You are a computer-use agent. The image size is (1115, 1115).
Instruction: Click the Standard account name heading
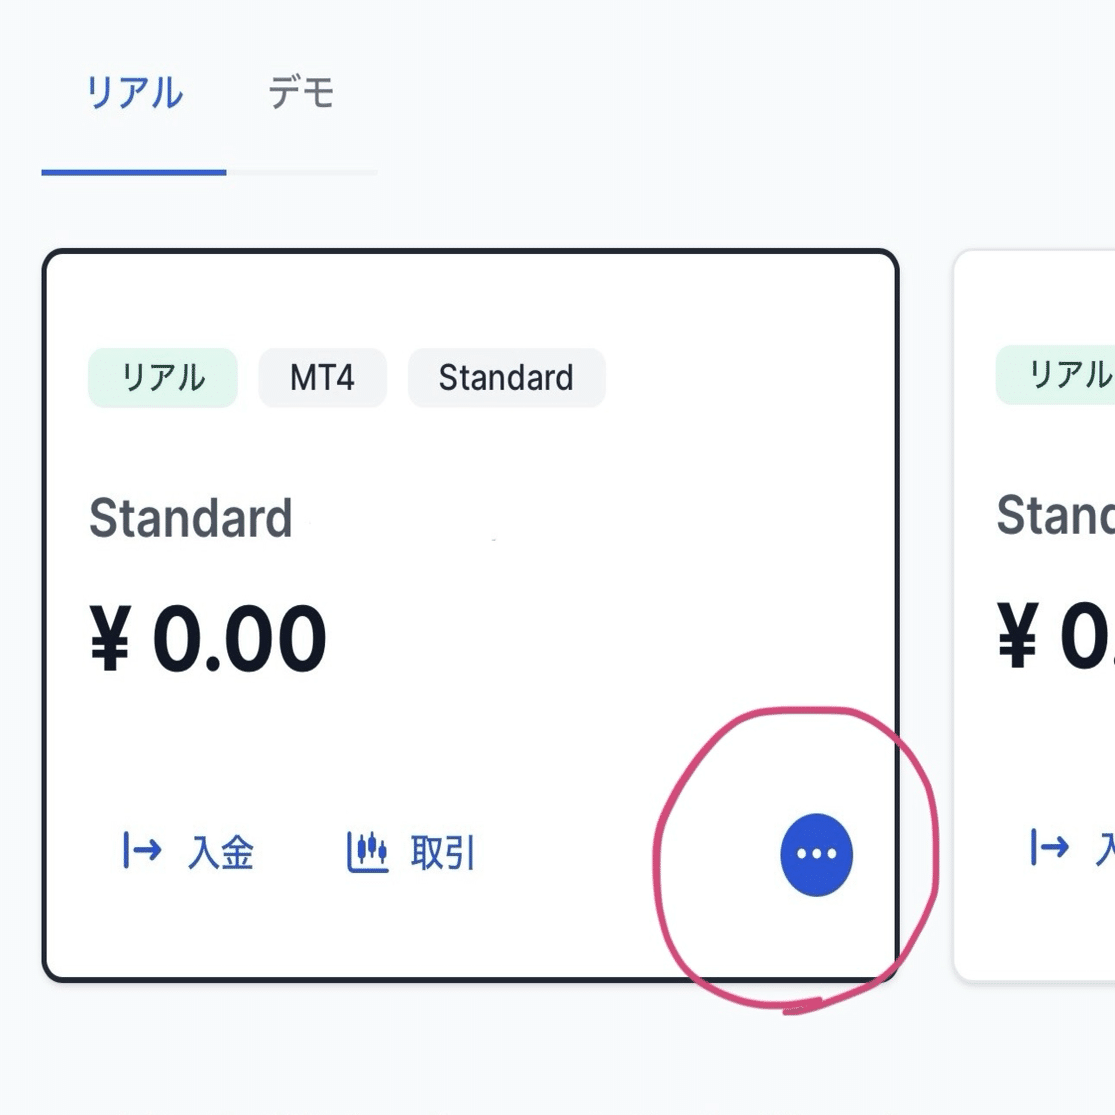tap(191, 519)
